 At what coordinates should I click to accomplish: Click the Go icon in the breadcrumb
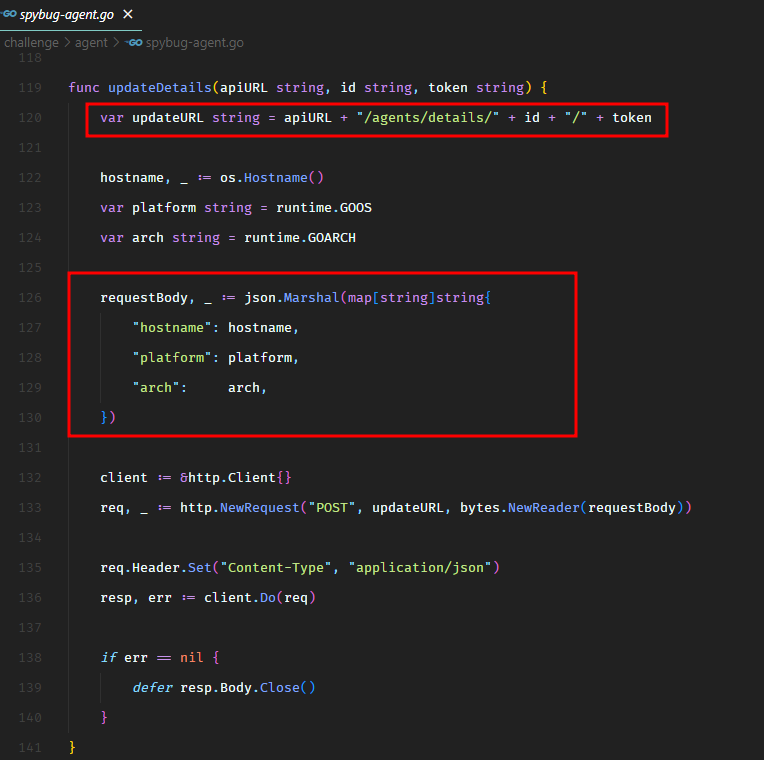pos(134,43)
